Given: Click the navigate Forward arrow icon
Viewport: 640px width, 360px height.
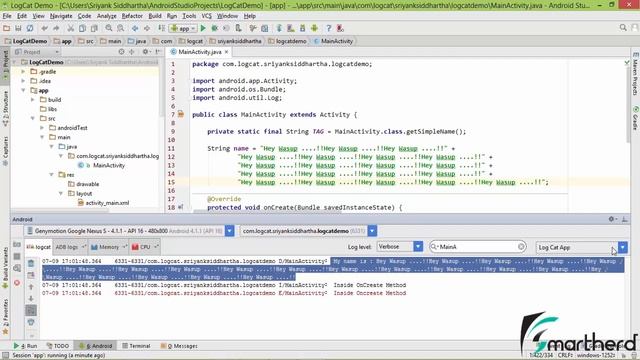Looking at the screenshot, I should pos(147,28).
